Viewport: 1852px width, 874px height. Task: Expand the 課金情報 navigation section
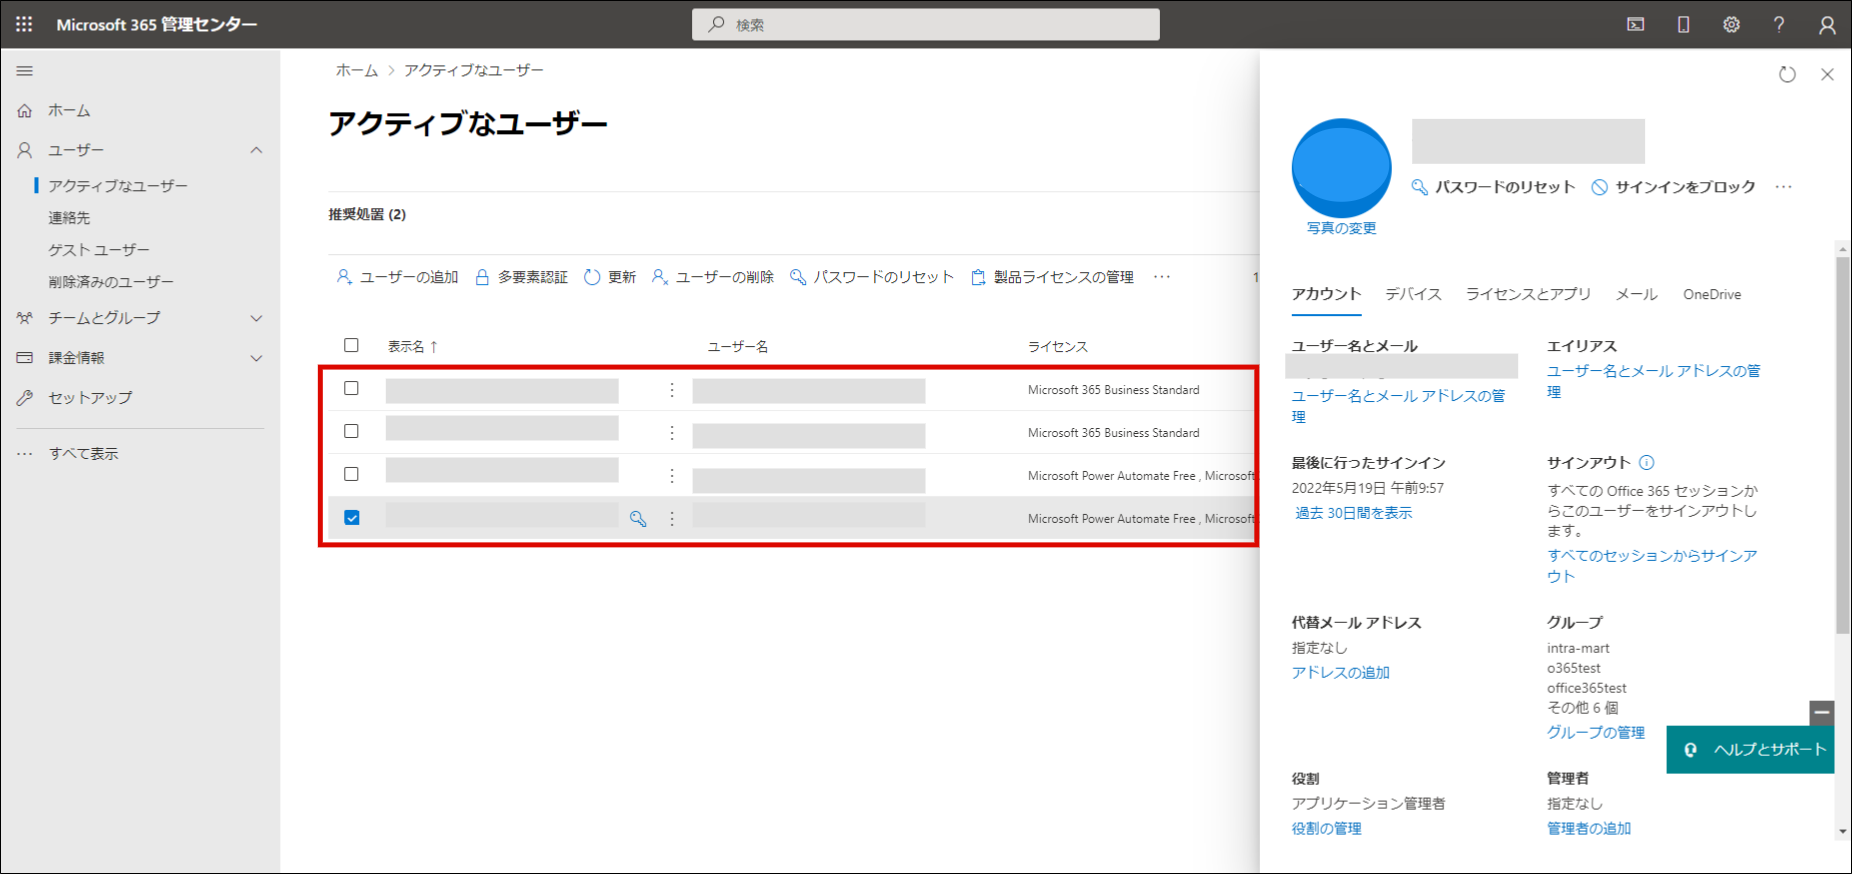tap(256, 358)
